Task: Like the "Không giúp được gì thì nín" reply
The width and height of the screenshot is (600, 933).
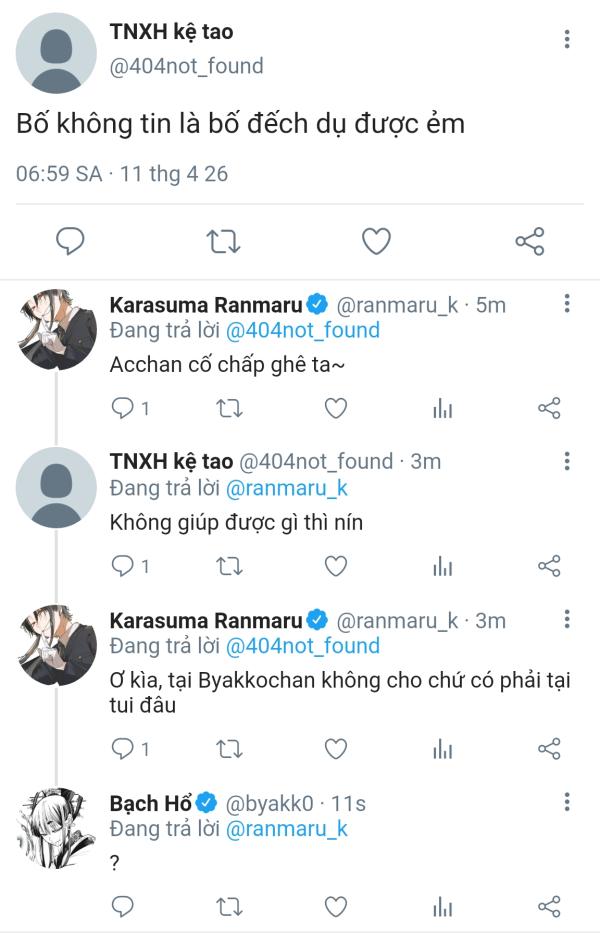Action: (336, 566)
